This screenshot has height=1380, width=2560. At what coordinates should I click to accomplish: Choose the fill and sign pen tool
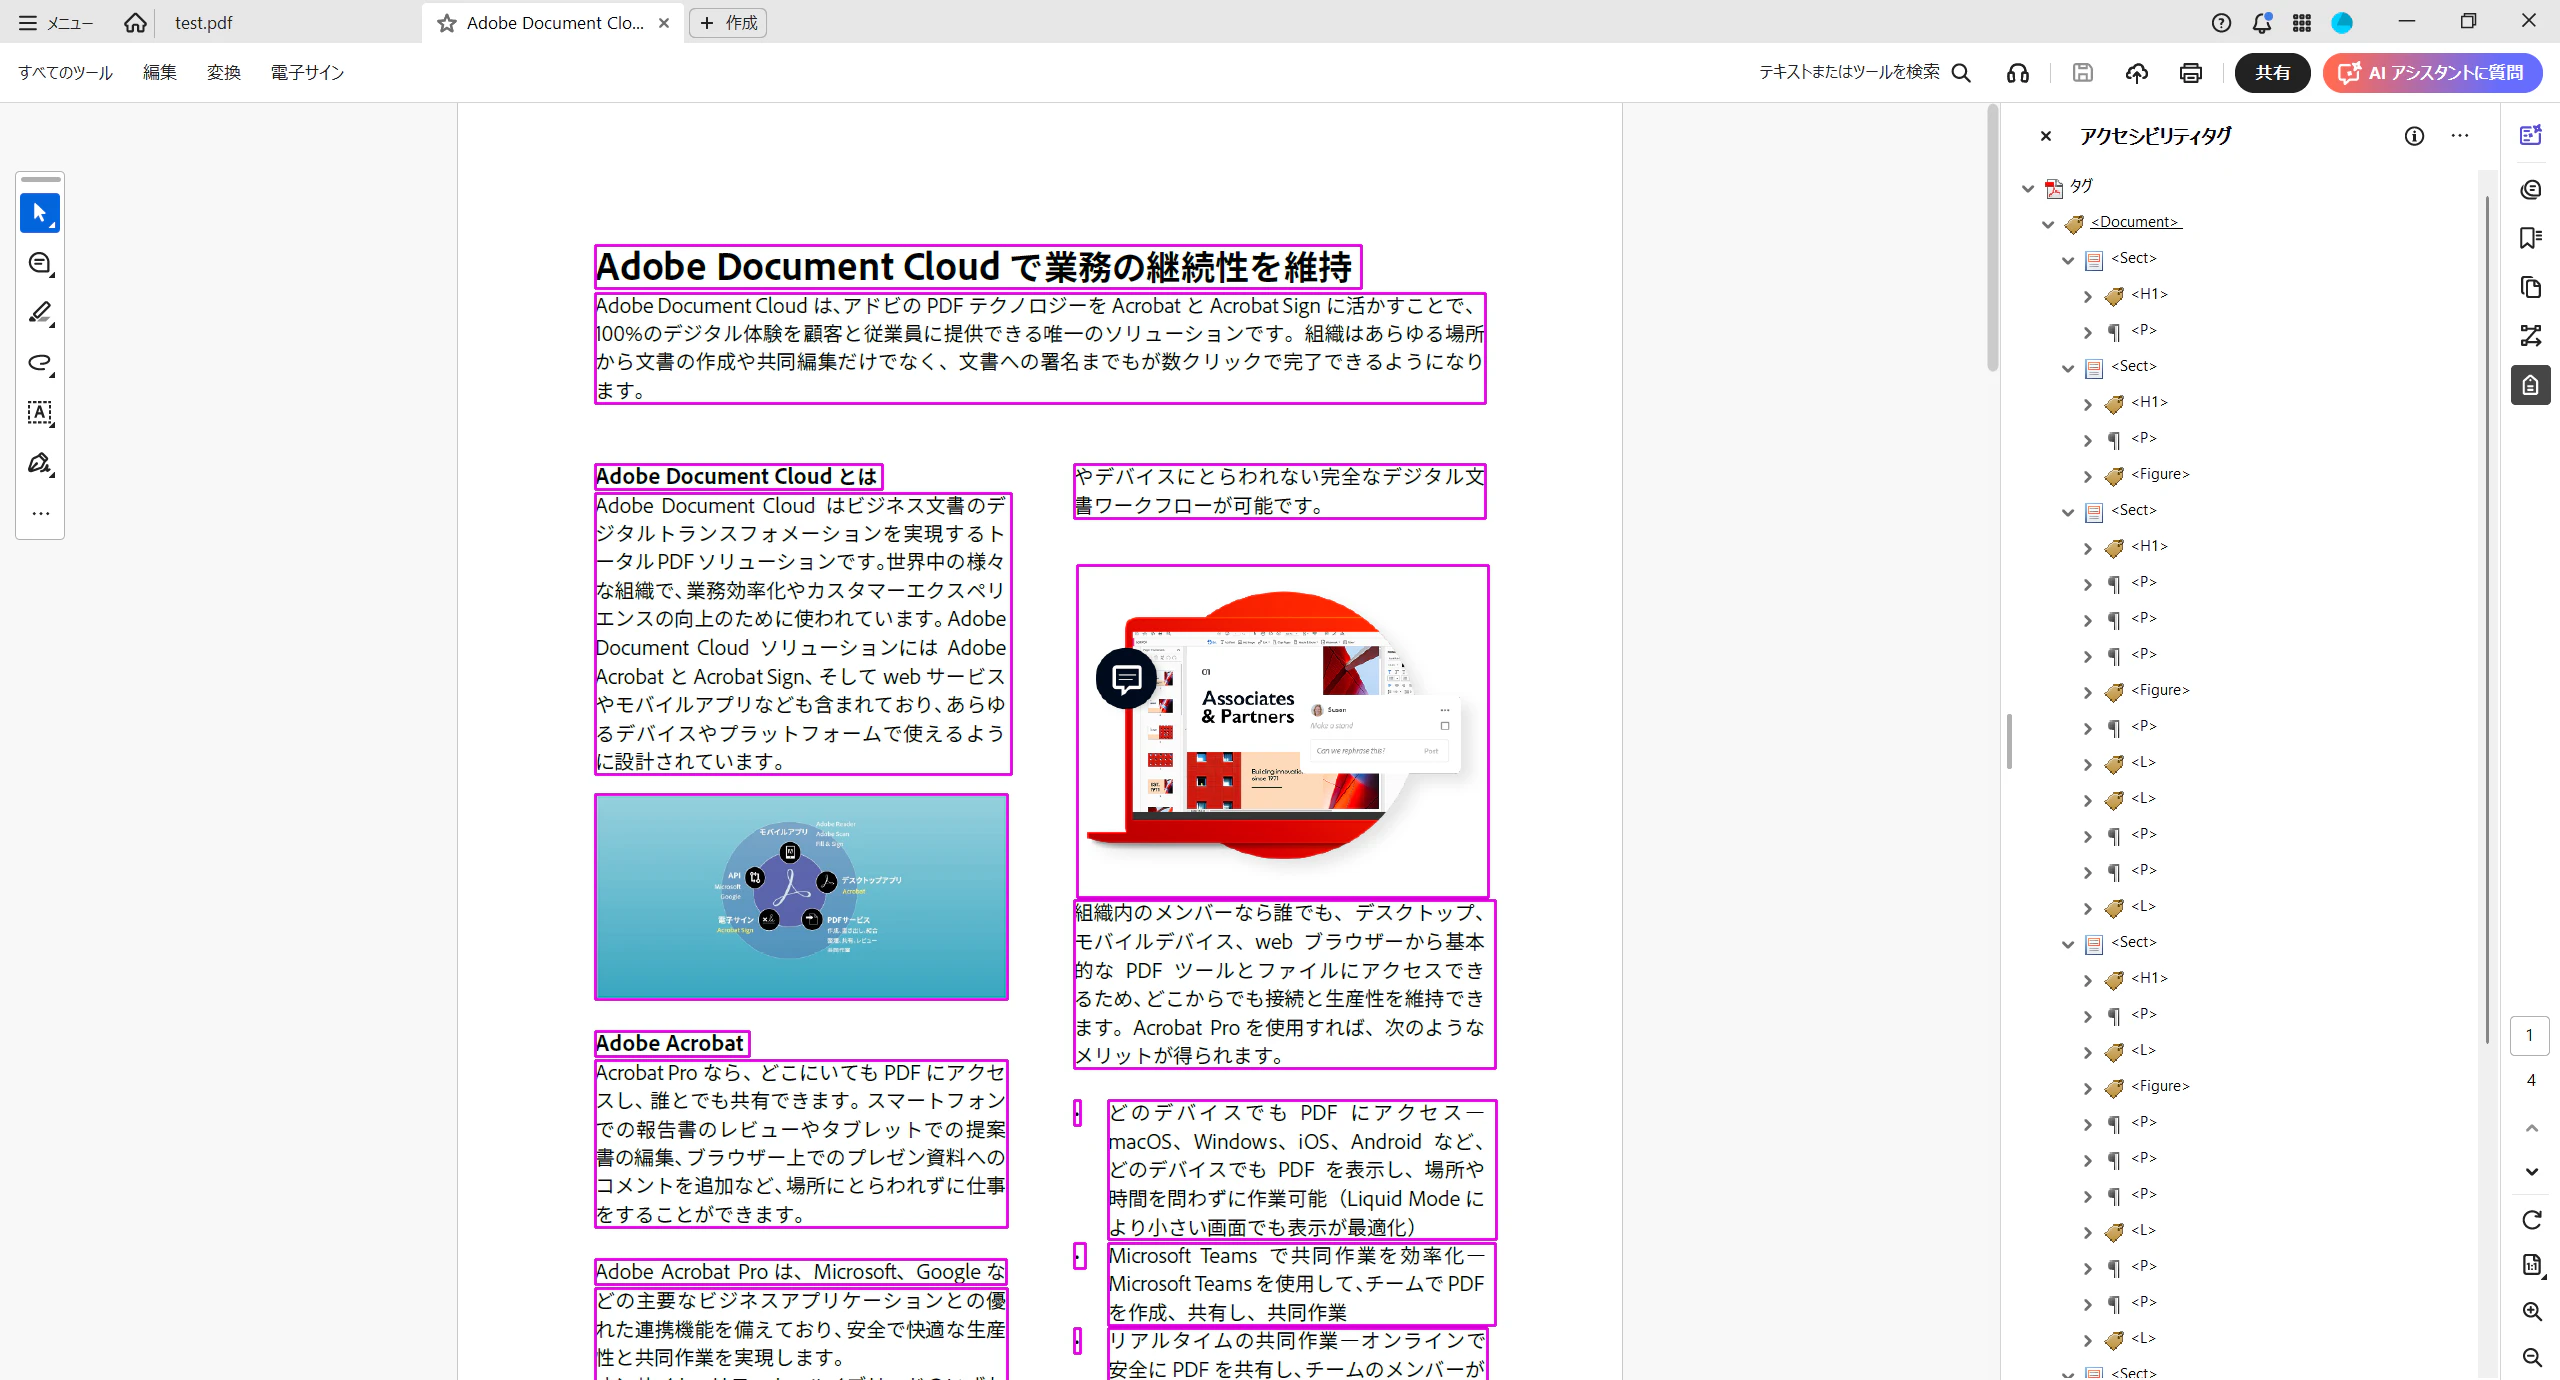tap(40, 463)
